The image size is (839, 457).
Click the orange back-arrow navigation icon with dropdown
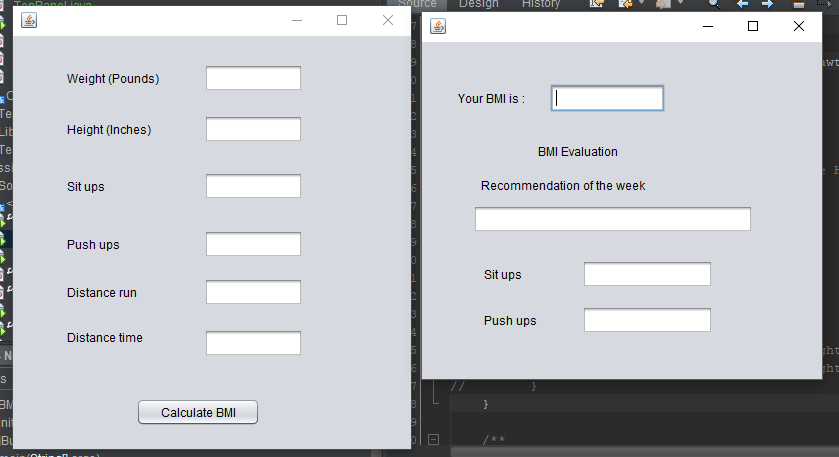pos(625,4)
